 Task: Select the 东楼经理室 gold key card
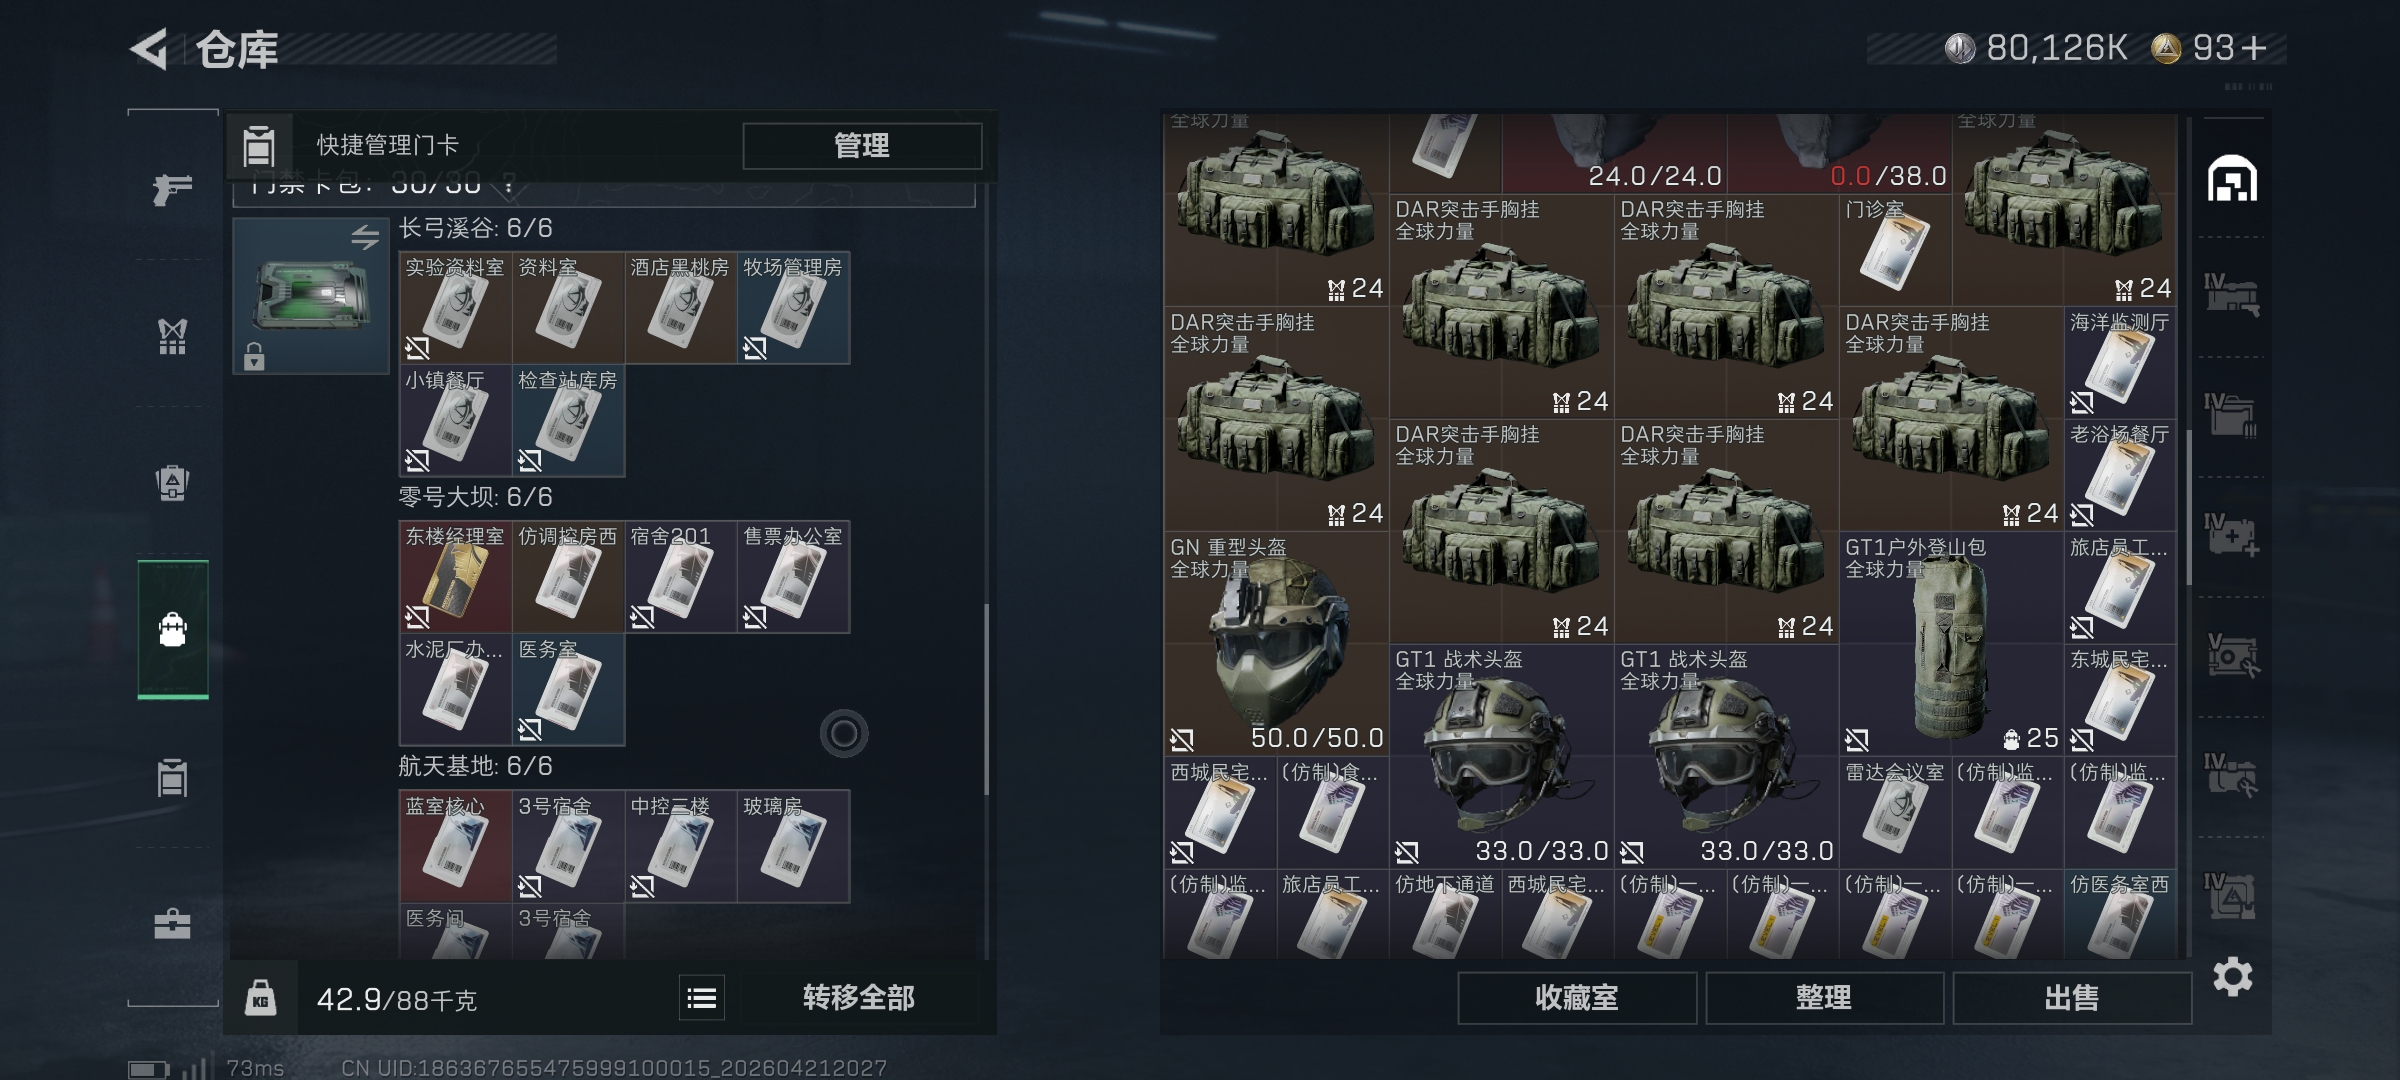coord(455,577)
